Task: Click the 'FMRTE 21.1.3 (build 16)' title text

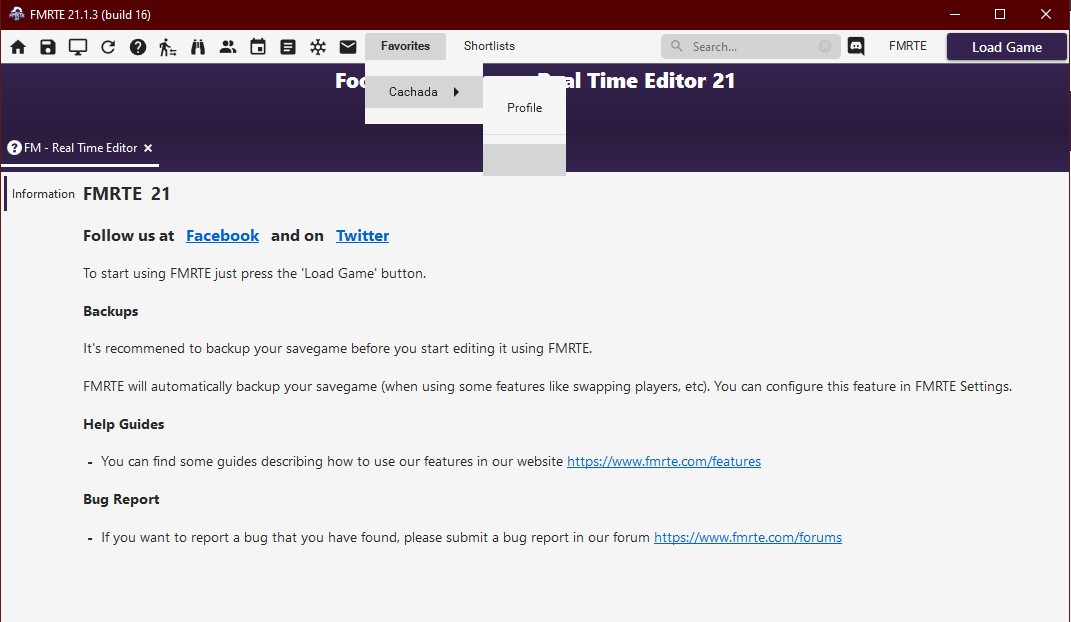Action: point(90,14)
